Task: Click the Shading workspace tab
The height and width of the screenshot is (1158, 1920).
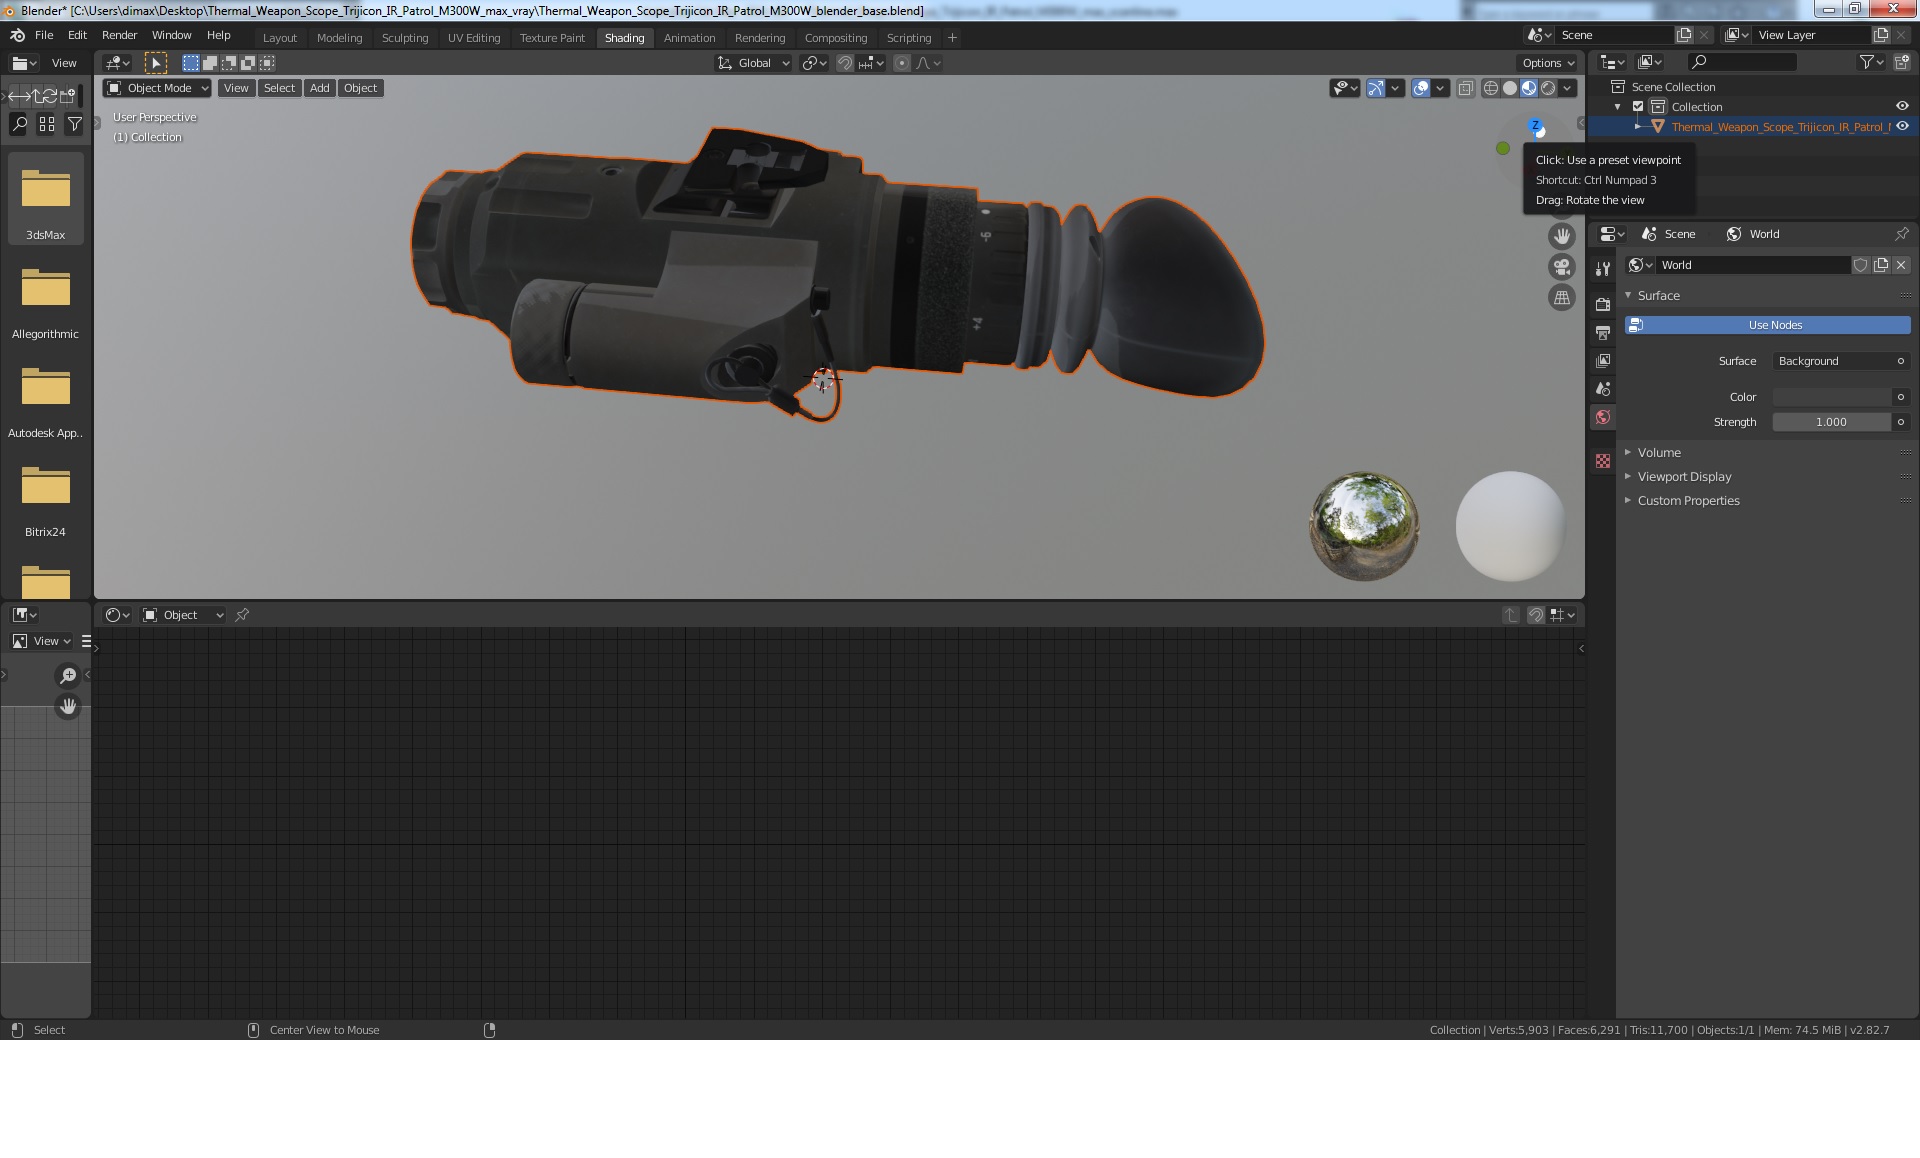Action: pyautogui.click(x=624, y=37)
